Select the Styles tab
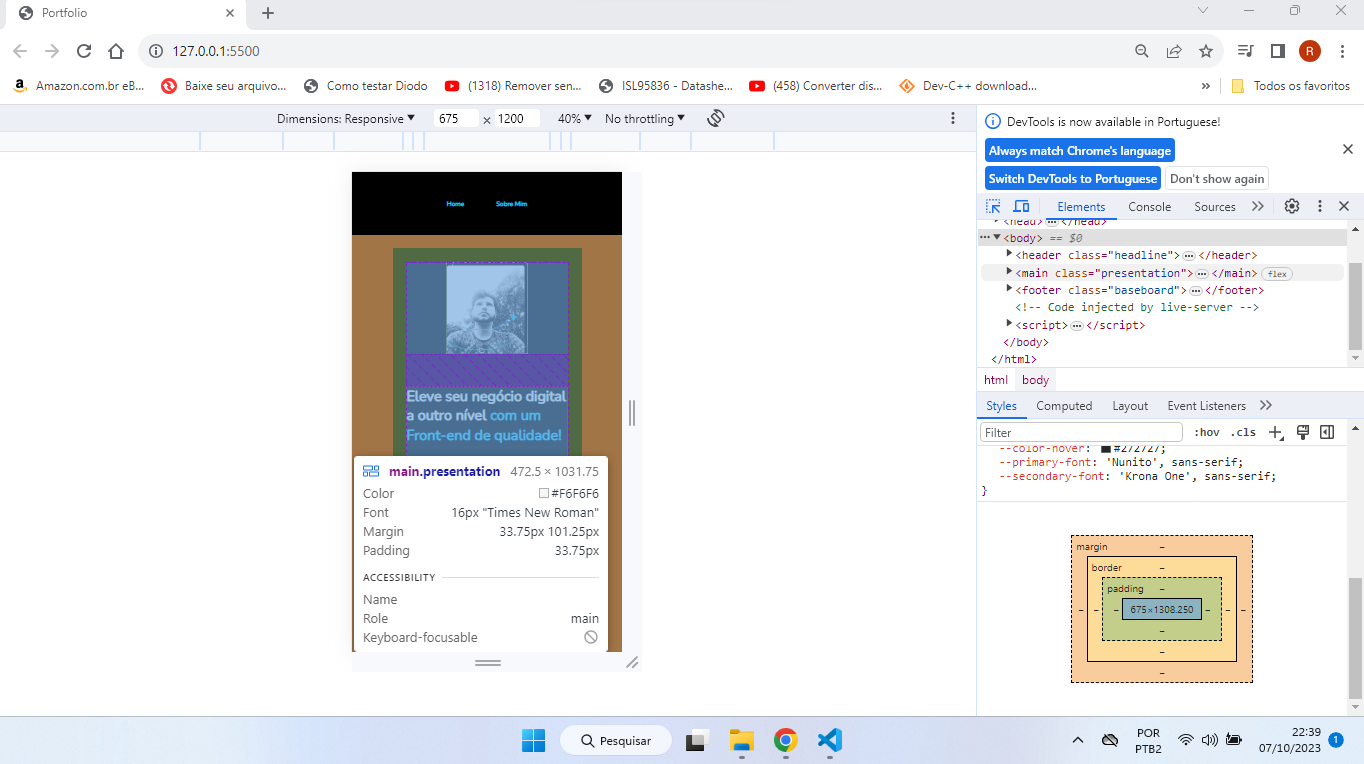This screenshot has width=1364, height=764. [x=1001, y=406]
